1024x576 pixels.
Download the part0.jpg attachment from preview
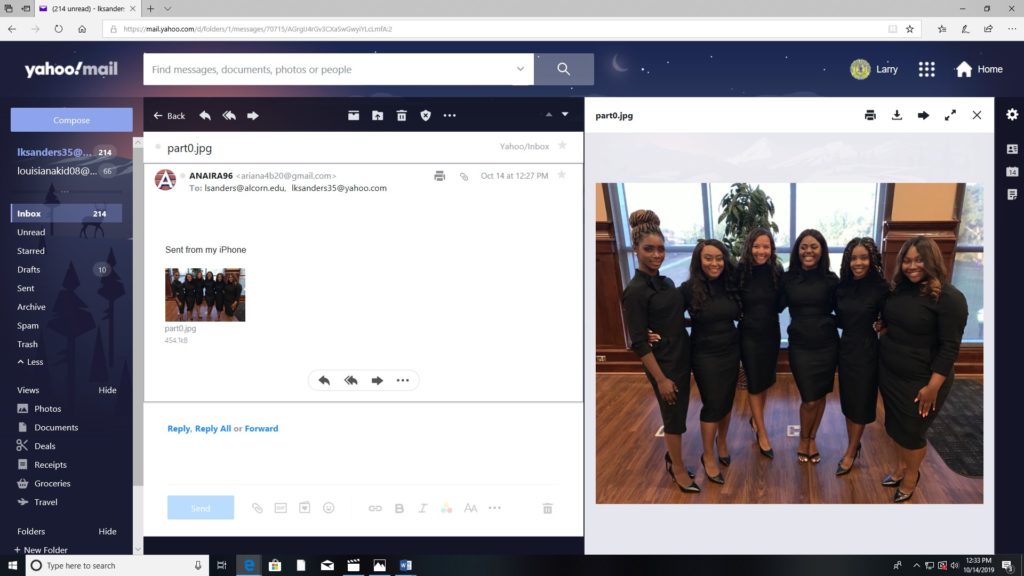click(897, 115)
